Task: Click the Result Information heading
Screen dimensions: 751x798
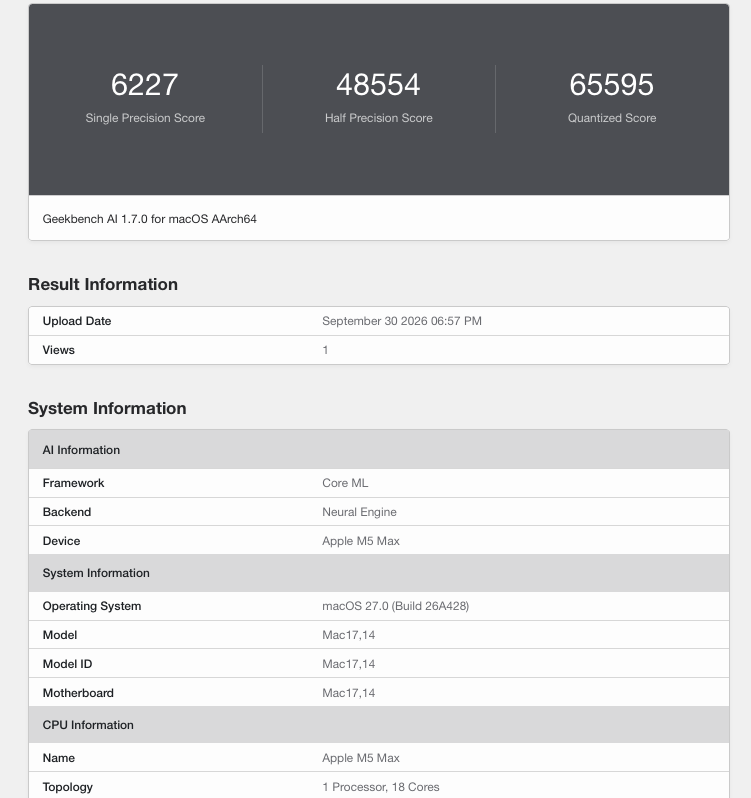Action: coord(103,284)
